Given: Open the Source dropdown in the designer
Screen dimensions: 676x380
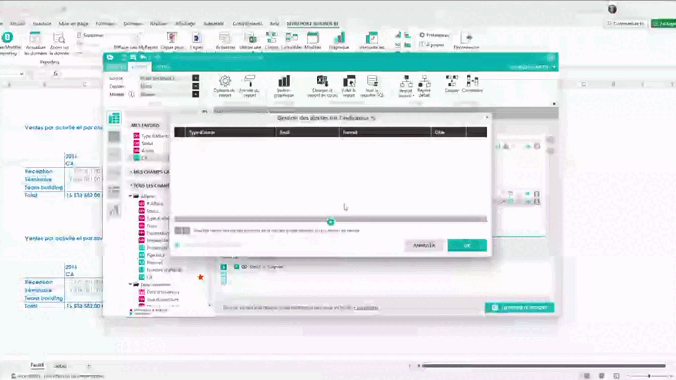Looking at the screenshot, I should point(195,78).
